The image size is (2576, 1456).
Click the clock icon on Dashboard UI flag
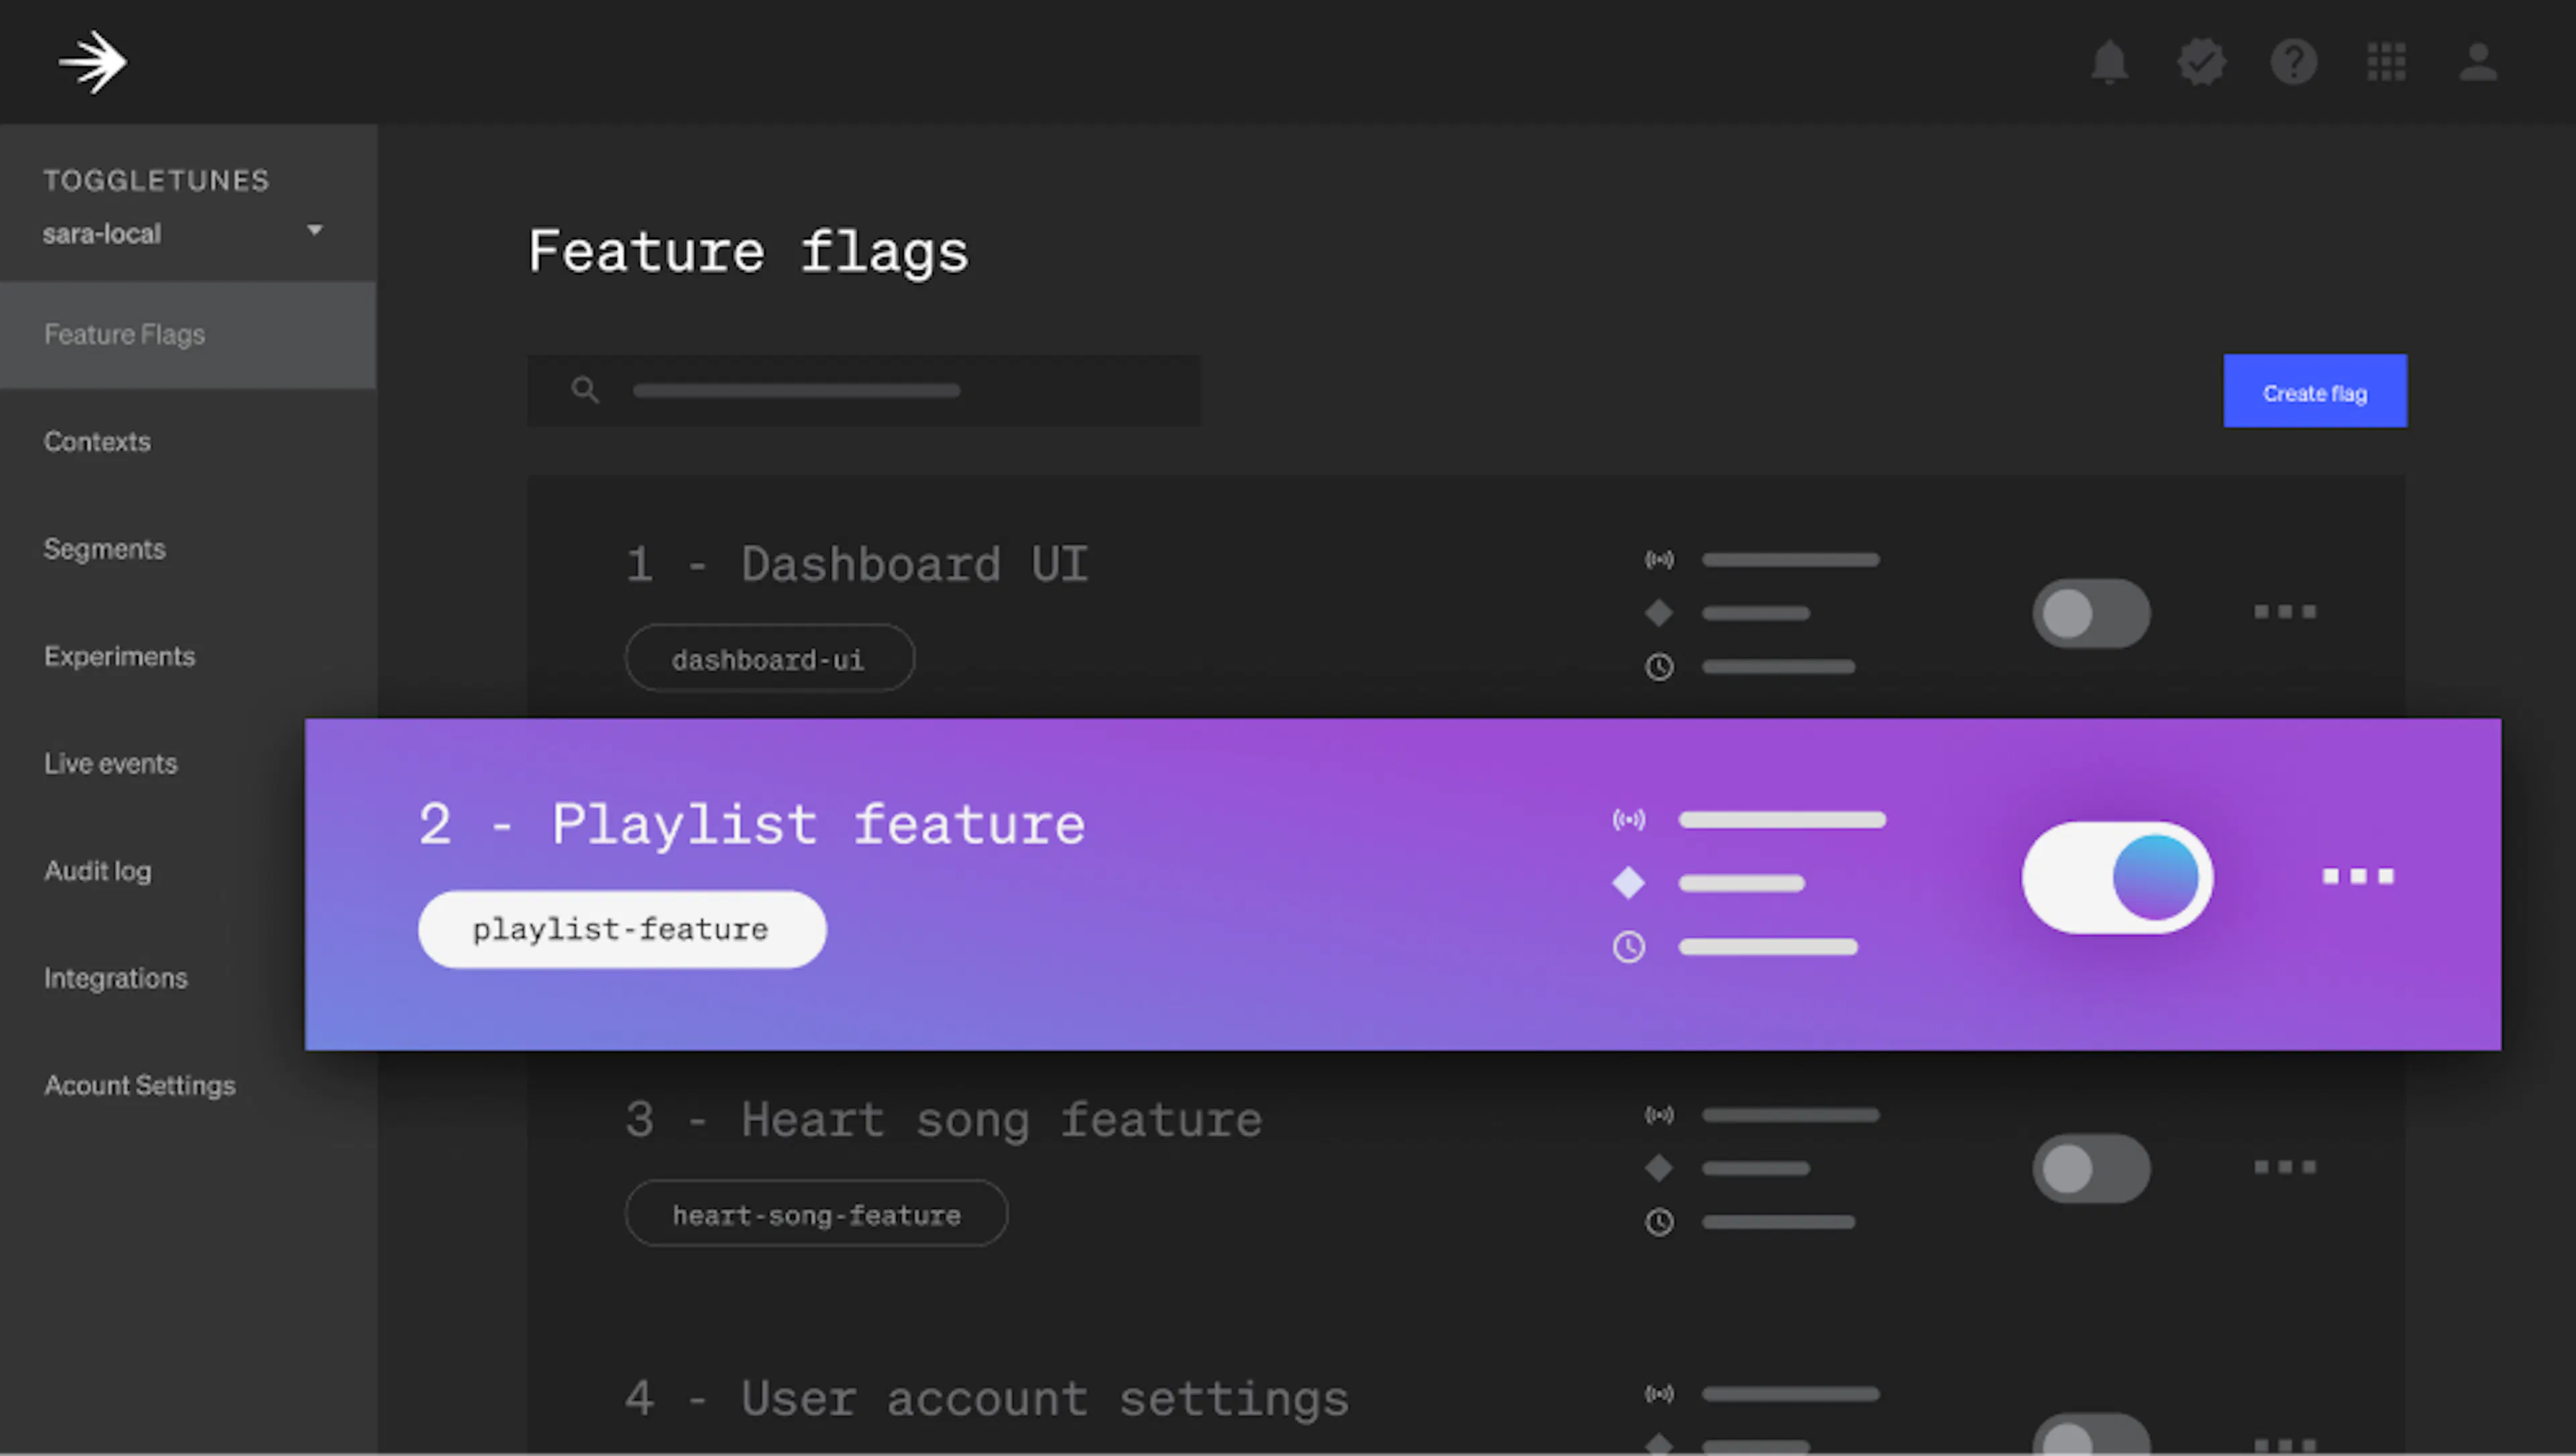tap(1658, 667)
